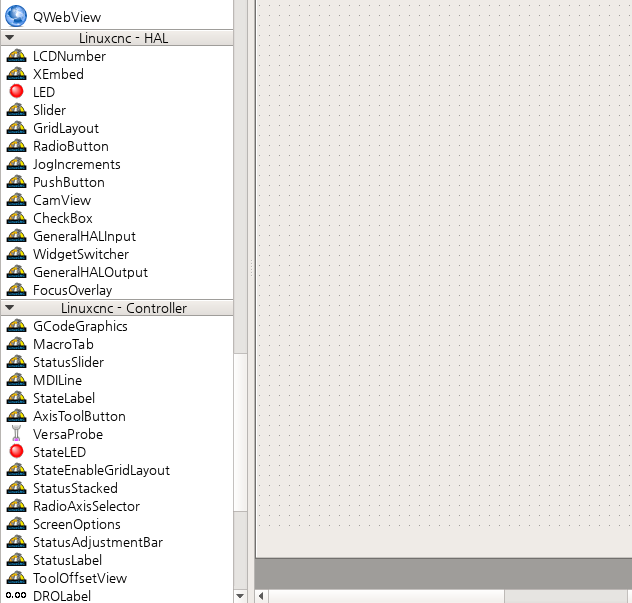Click the MacroTab widget icon
The image size is (632, 603).
point(17,344)
